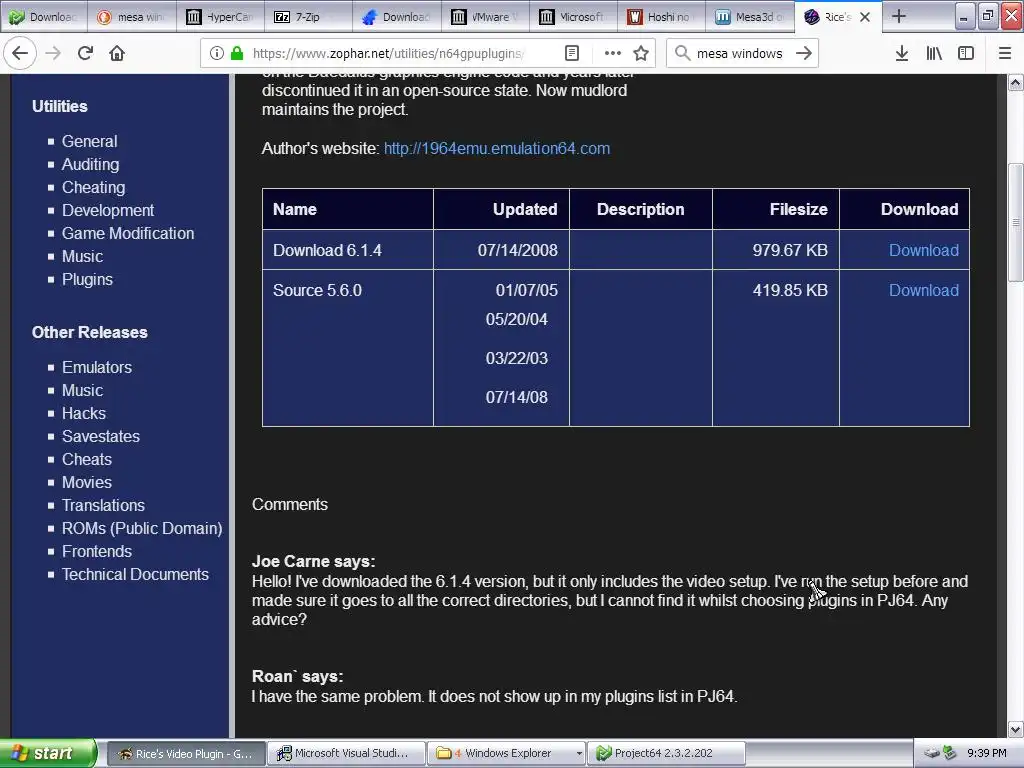This screenshot has width=1024, height=768.
Task: Toggle reader view icon in address bar
Action: click(x=571, y=53)
